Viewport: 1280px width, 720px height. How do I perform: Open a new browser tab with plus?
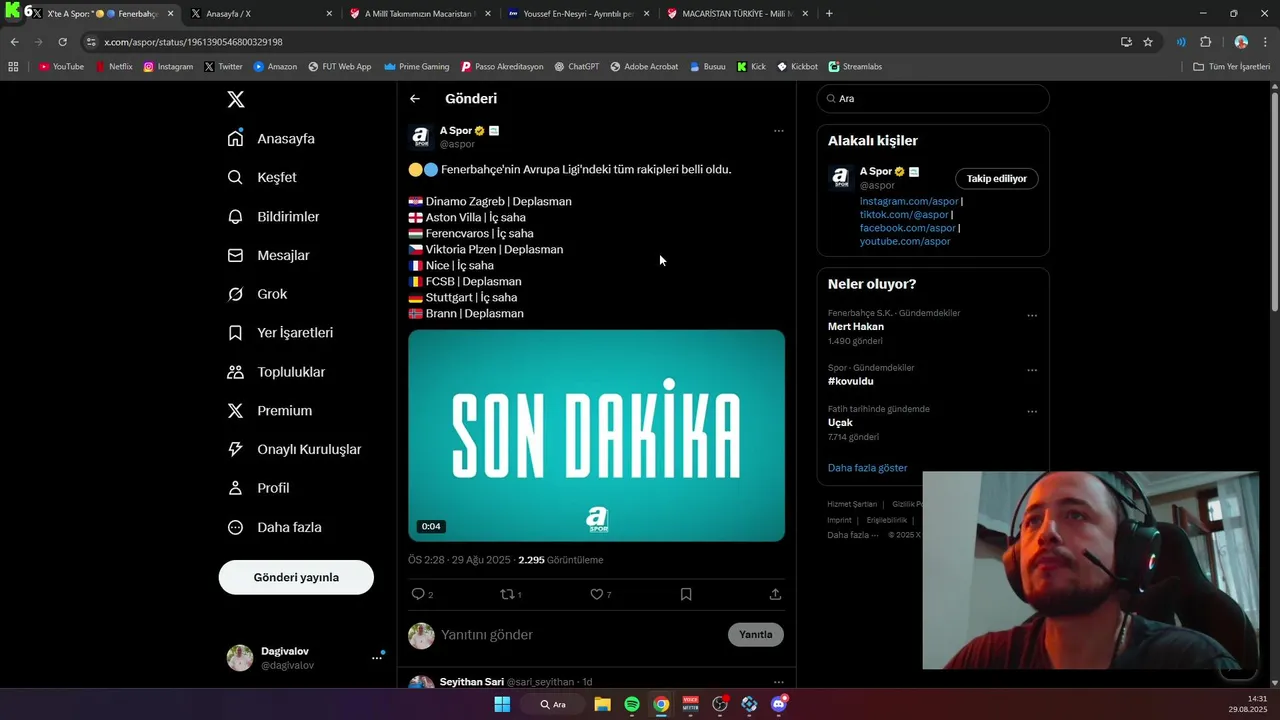tap(829, 14)
